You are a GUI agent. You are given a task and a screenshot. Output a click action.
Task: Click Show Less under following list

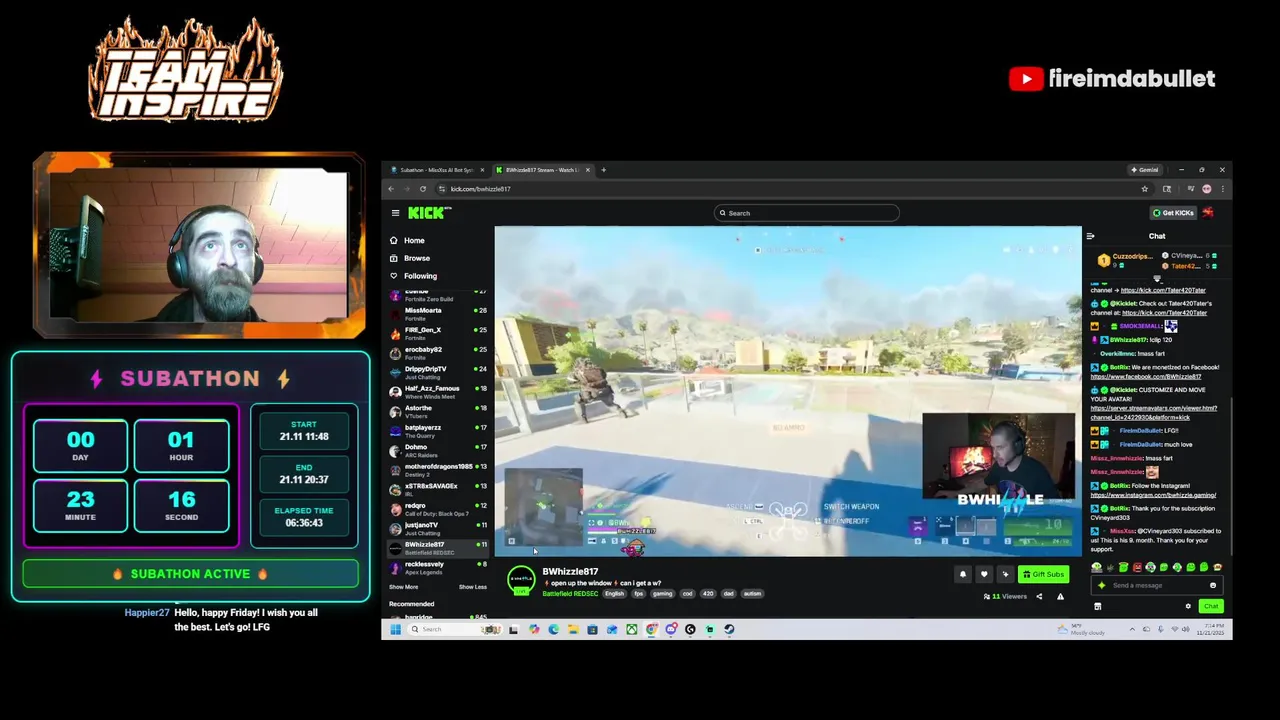[473, 587]
